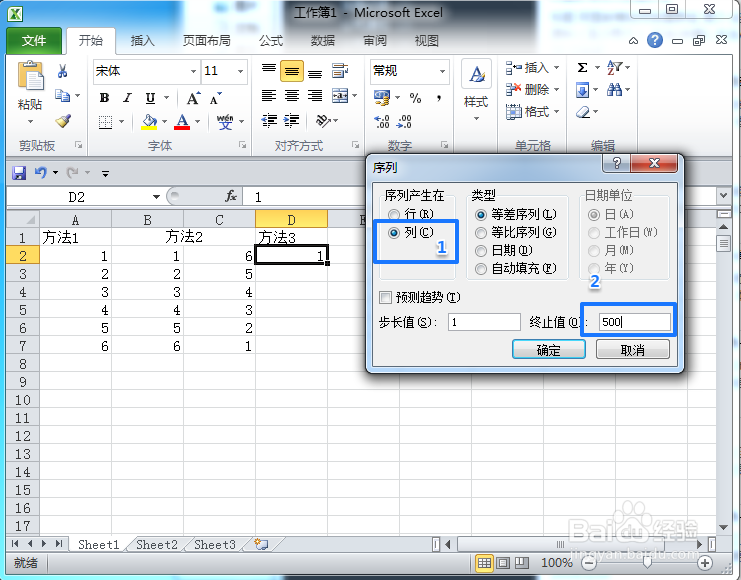Image resolution: width=741 pixels, height=580 pixels.
Task: Toggle bold formatting
Action: point(104,98)
